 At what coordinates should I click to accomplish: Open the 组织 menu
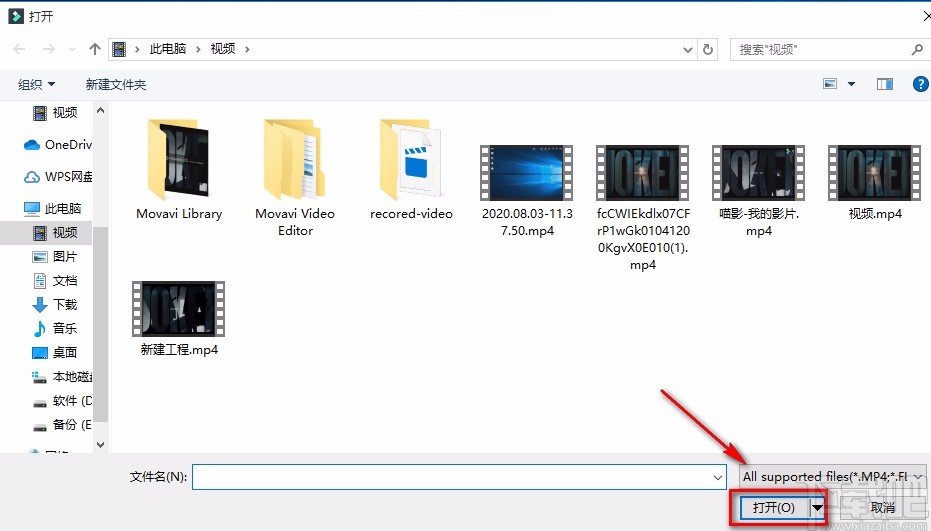tap(36, 84)
